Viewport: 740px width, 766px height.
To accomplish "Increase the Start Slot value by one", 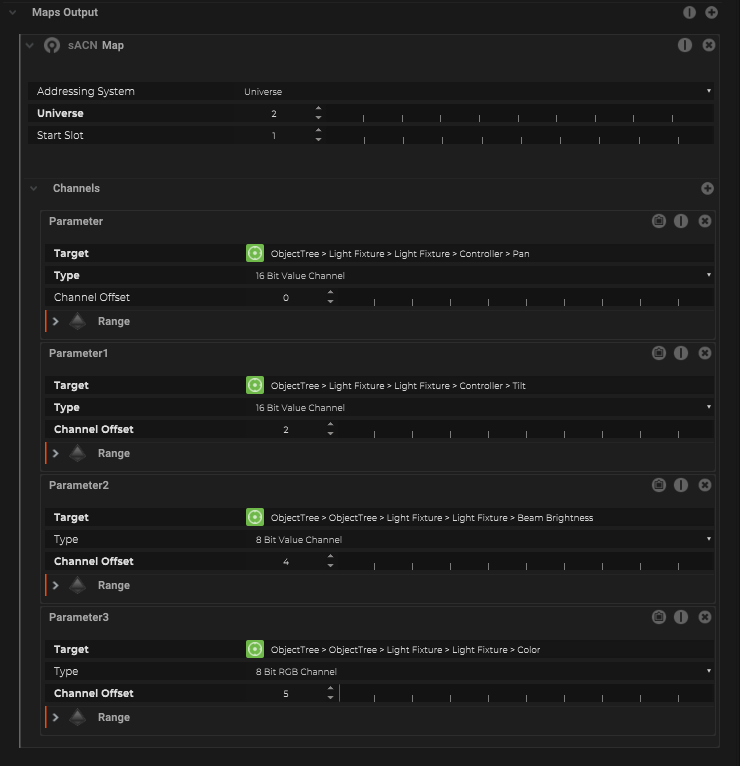I will coord(318,130).
